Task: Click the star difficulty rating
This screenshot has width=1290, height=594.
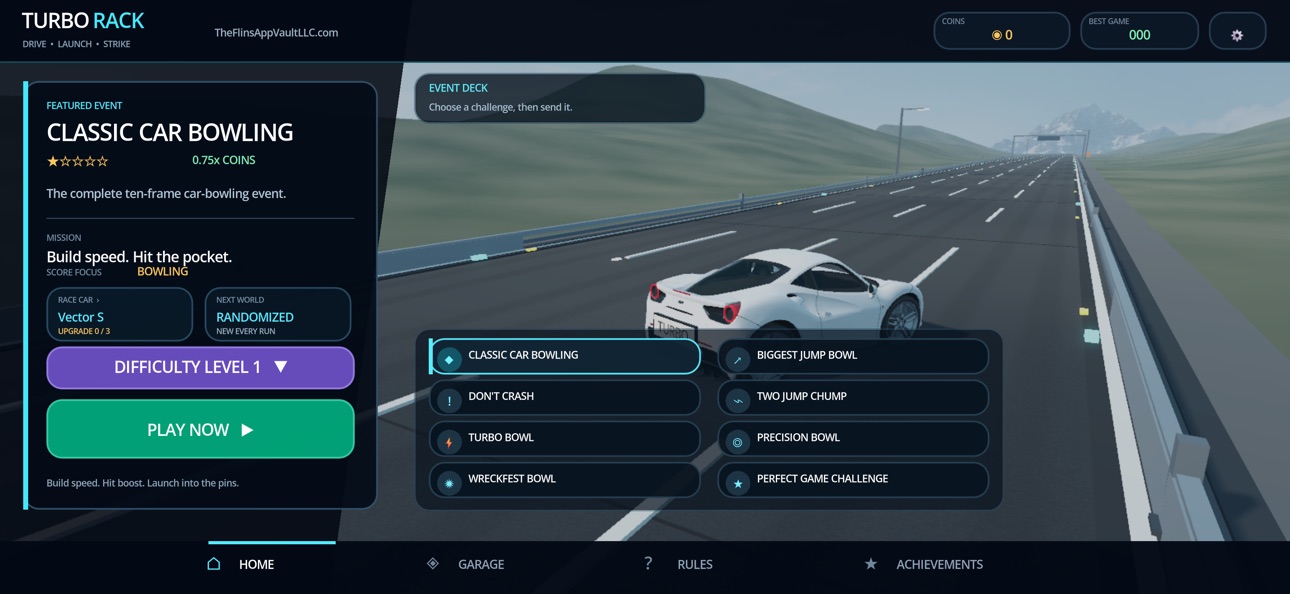Action: coord(77,160)
